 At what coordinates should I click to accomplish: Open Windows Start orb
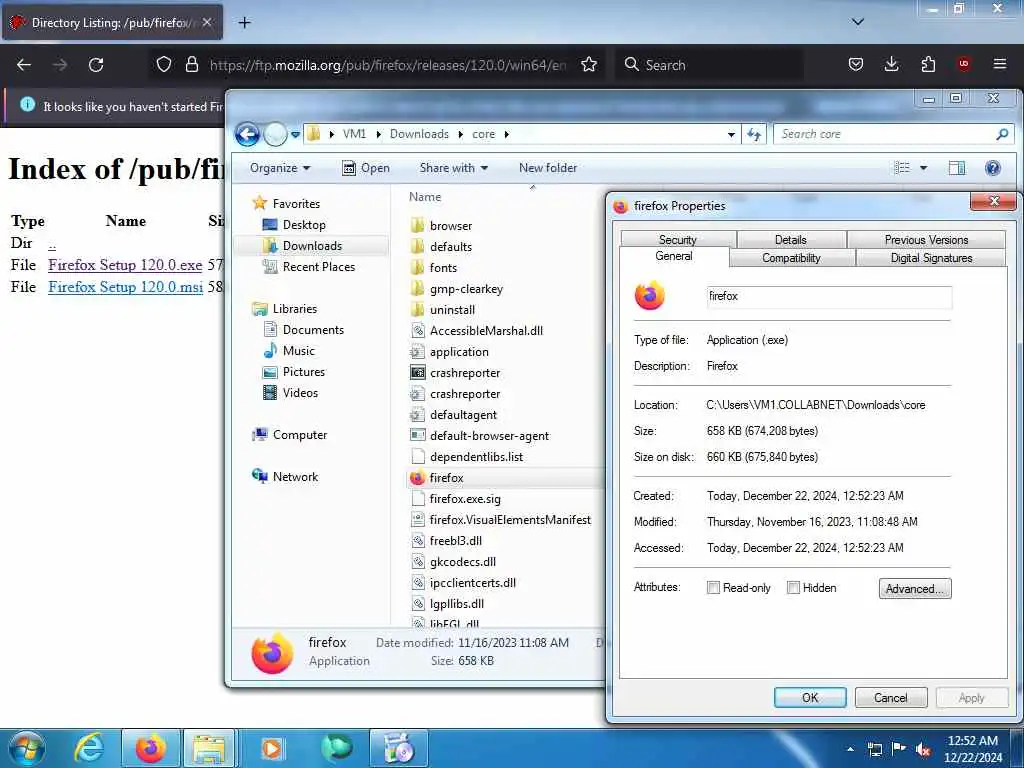pos(27,748)
